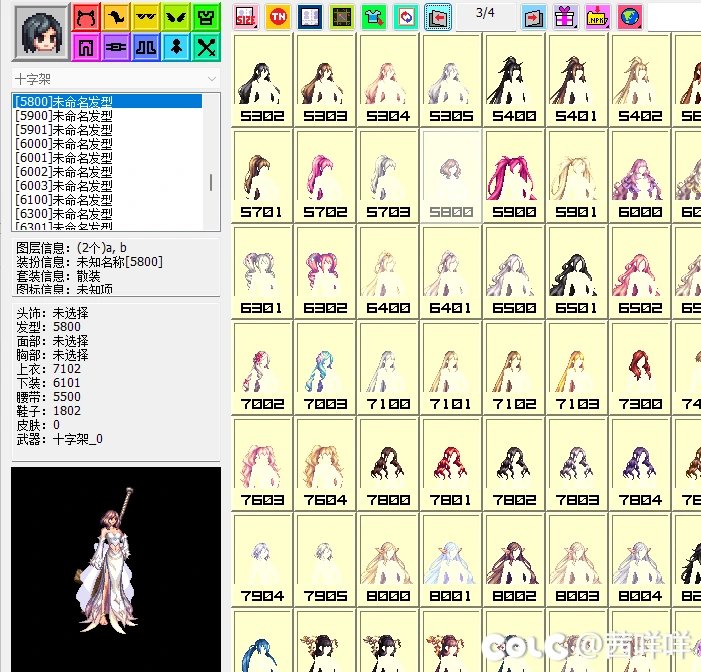
Task: Select the blue shoes category icon
Action: pos(146,47)
